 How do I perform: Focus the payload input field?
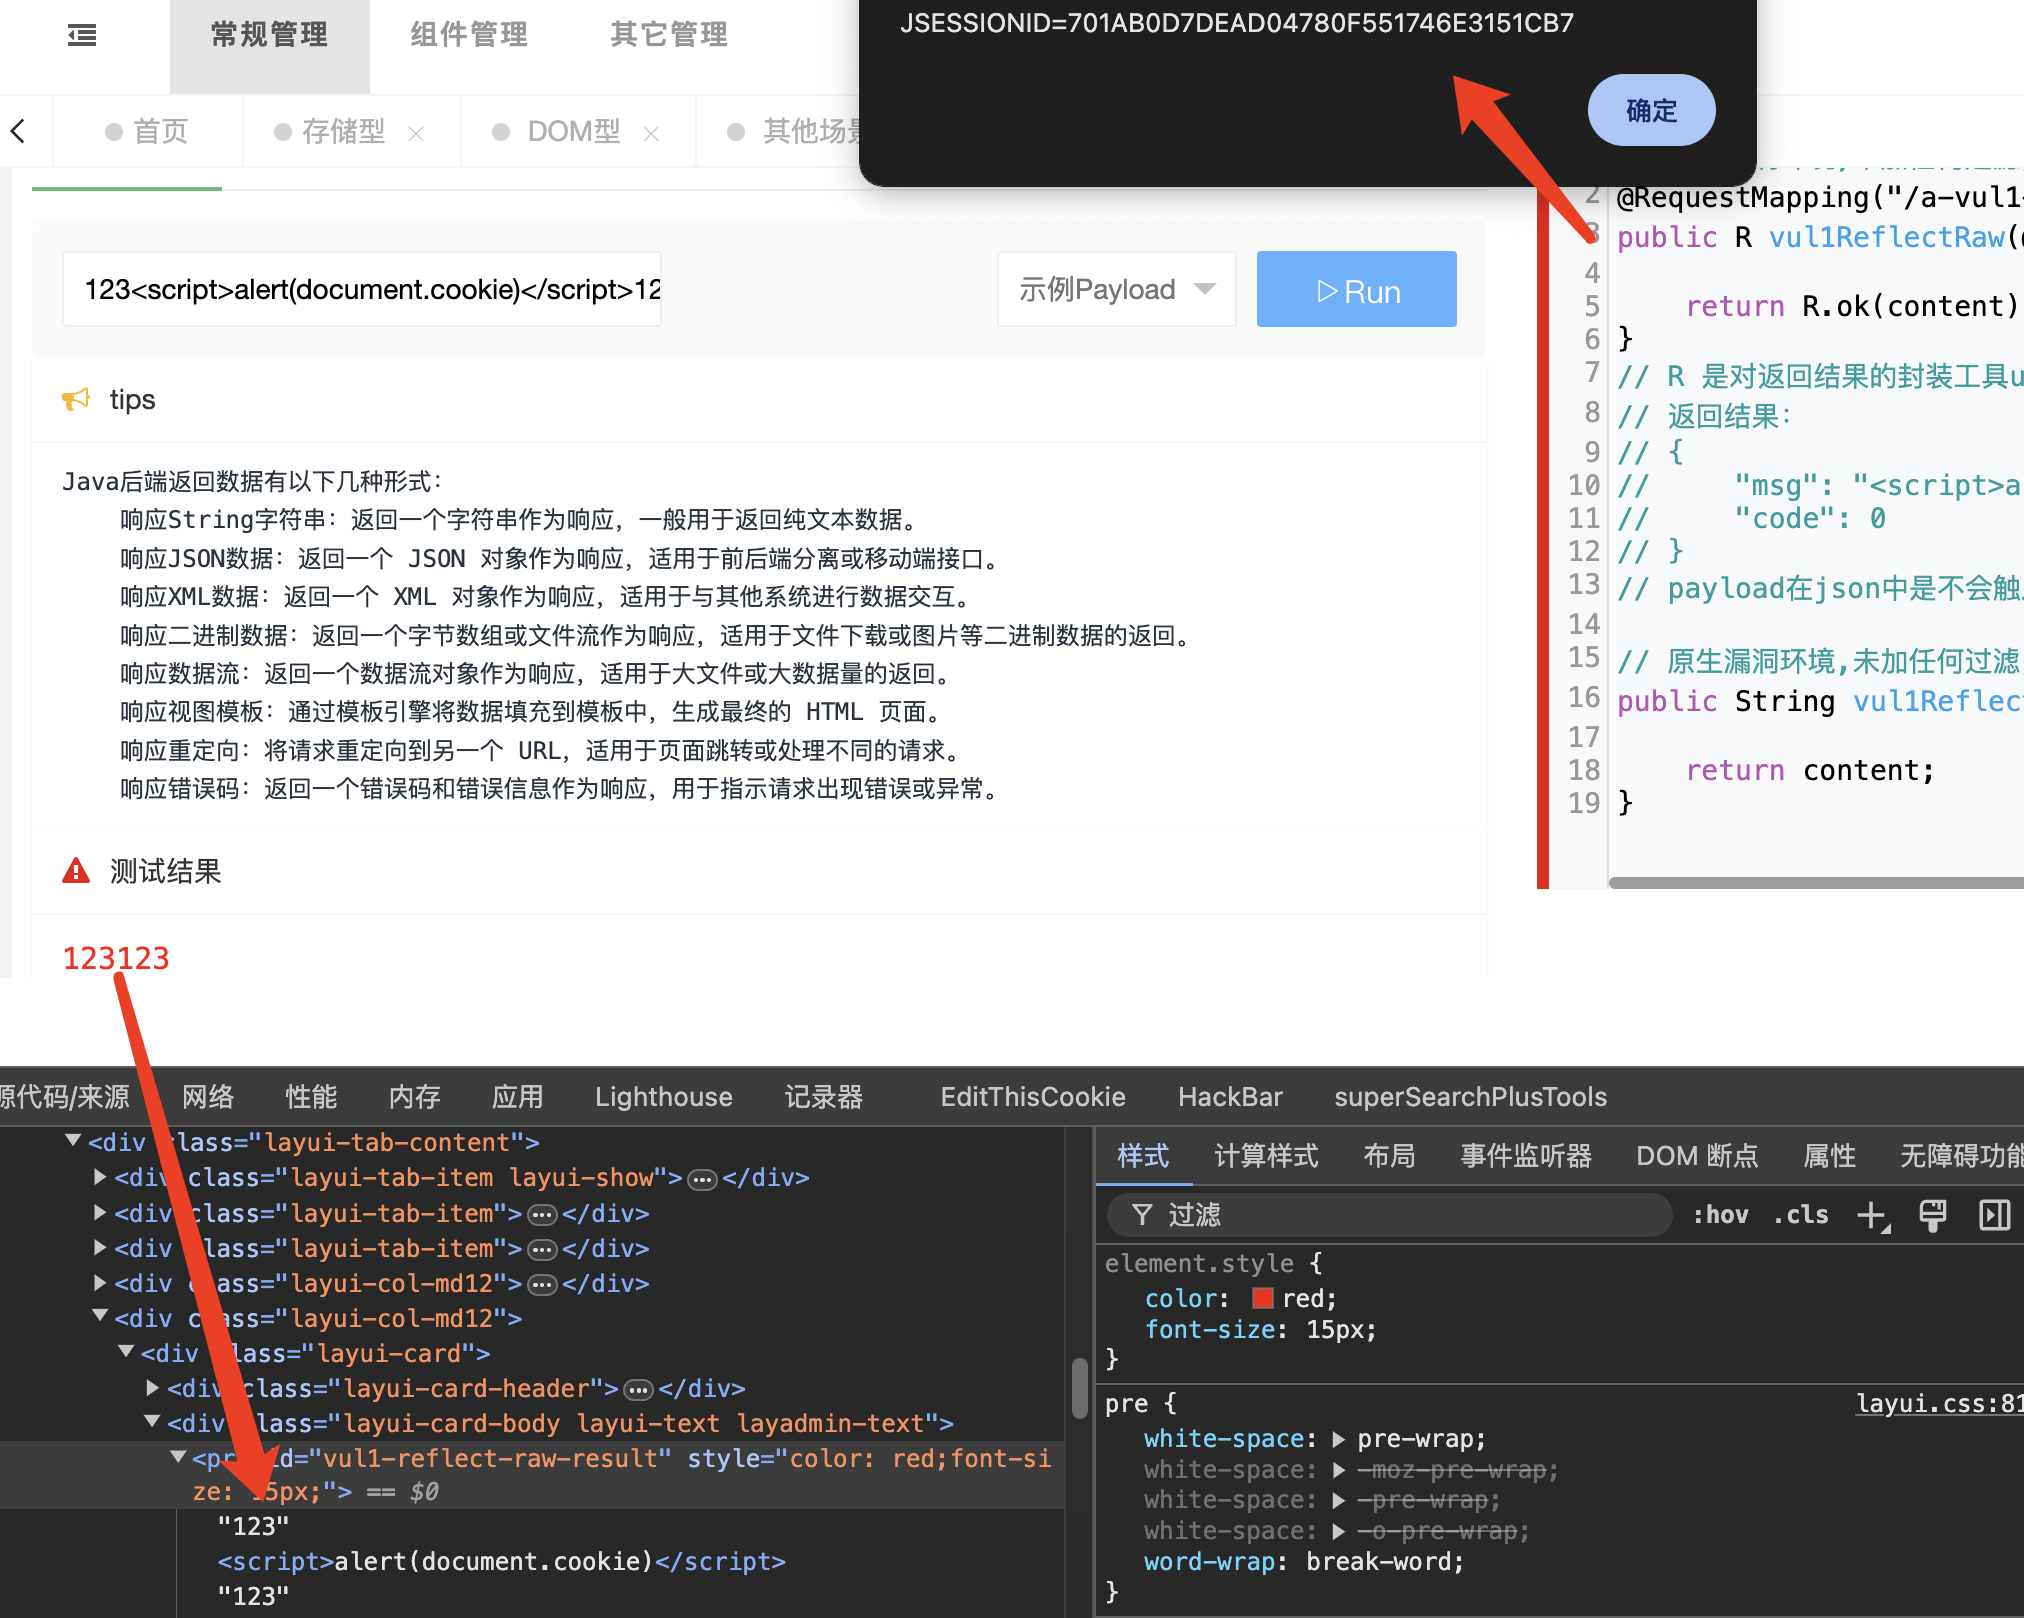click(362, 289)
